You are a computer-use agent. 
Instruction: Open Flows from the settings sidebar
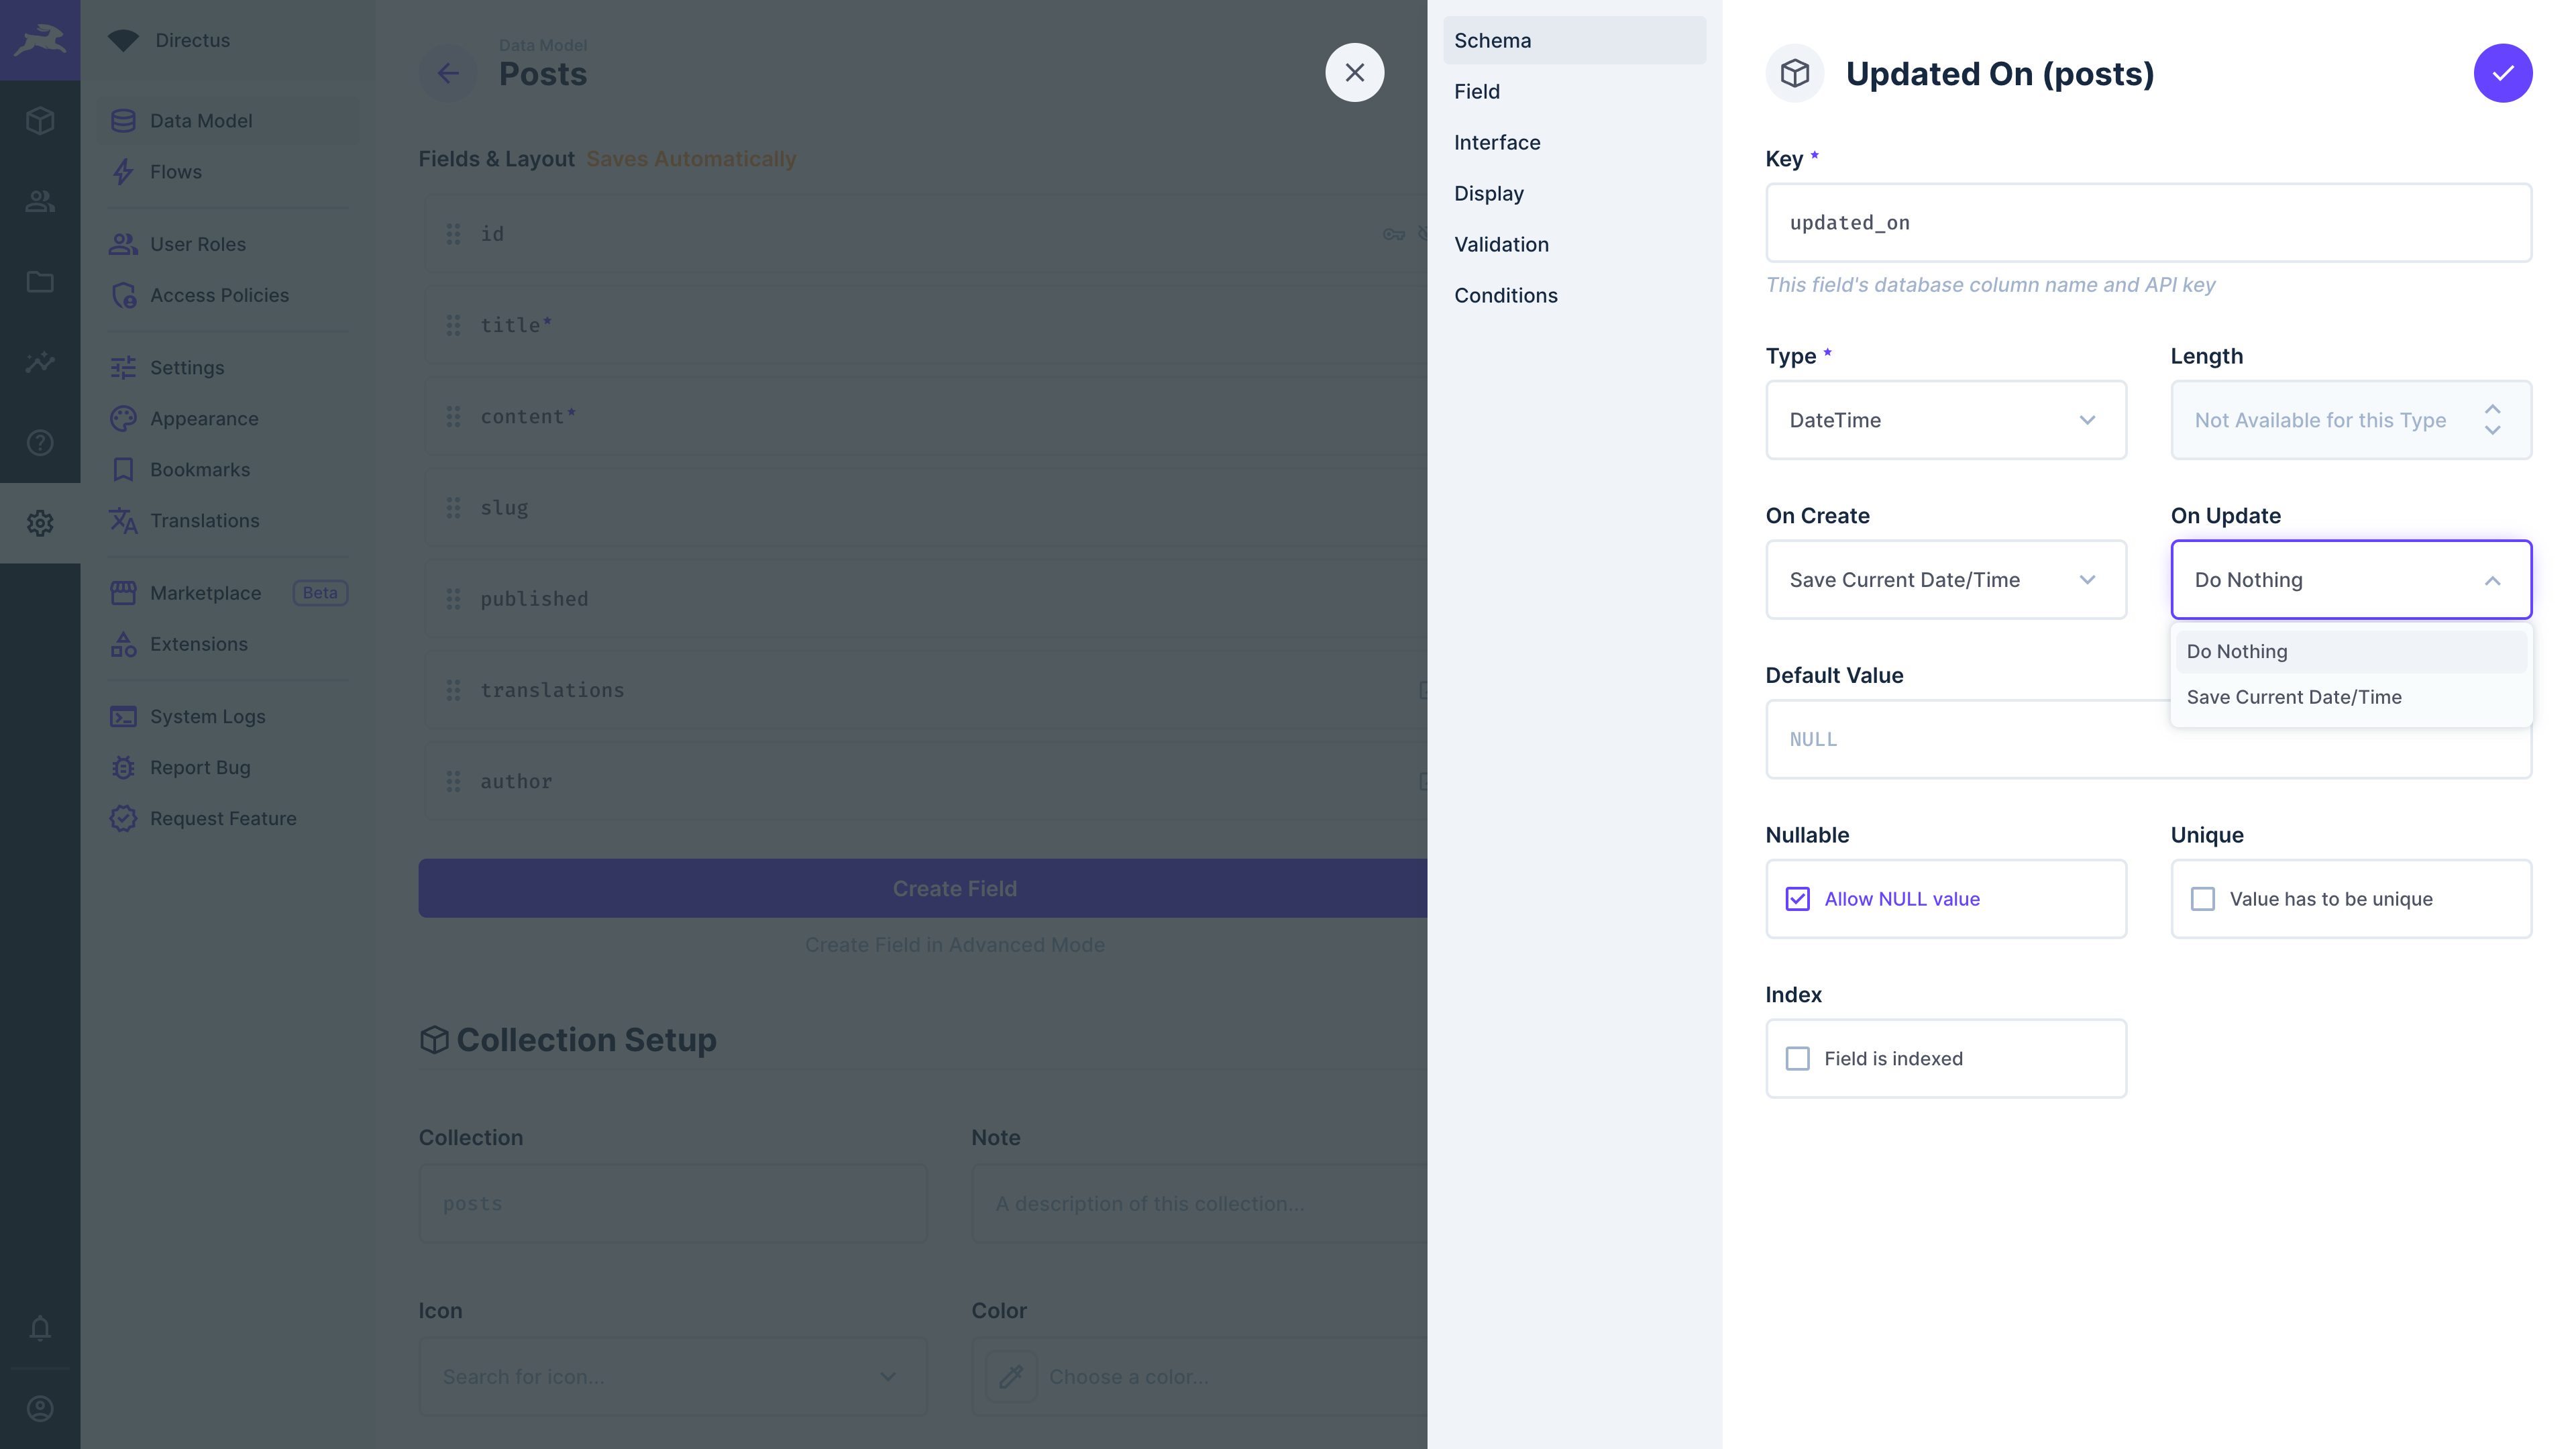tap(176, 171)
